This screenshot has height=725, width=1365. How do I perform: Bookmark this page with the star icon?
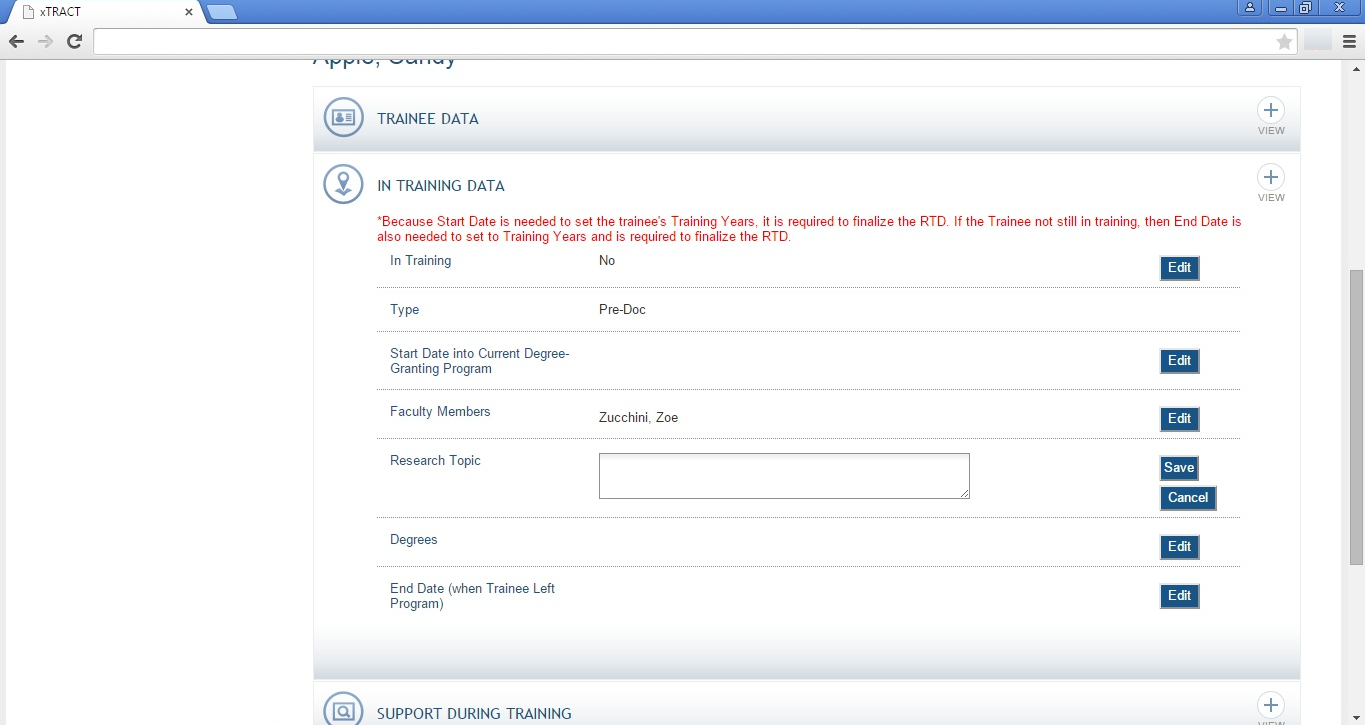click(1284, 41)
